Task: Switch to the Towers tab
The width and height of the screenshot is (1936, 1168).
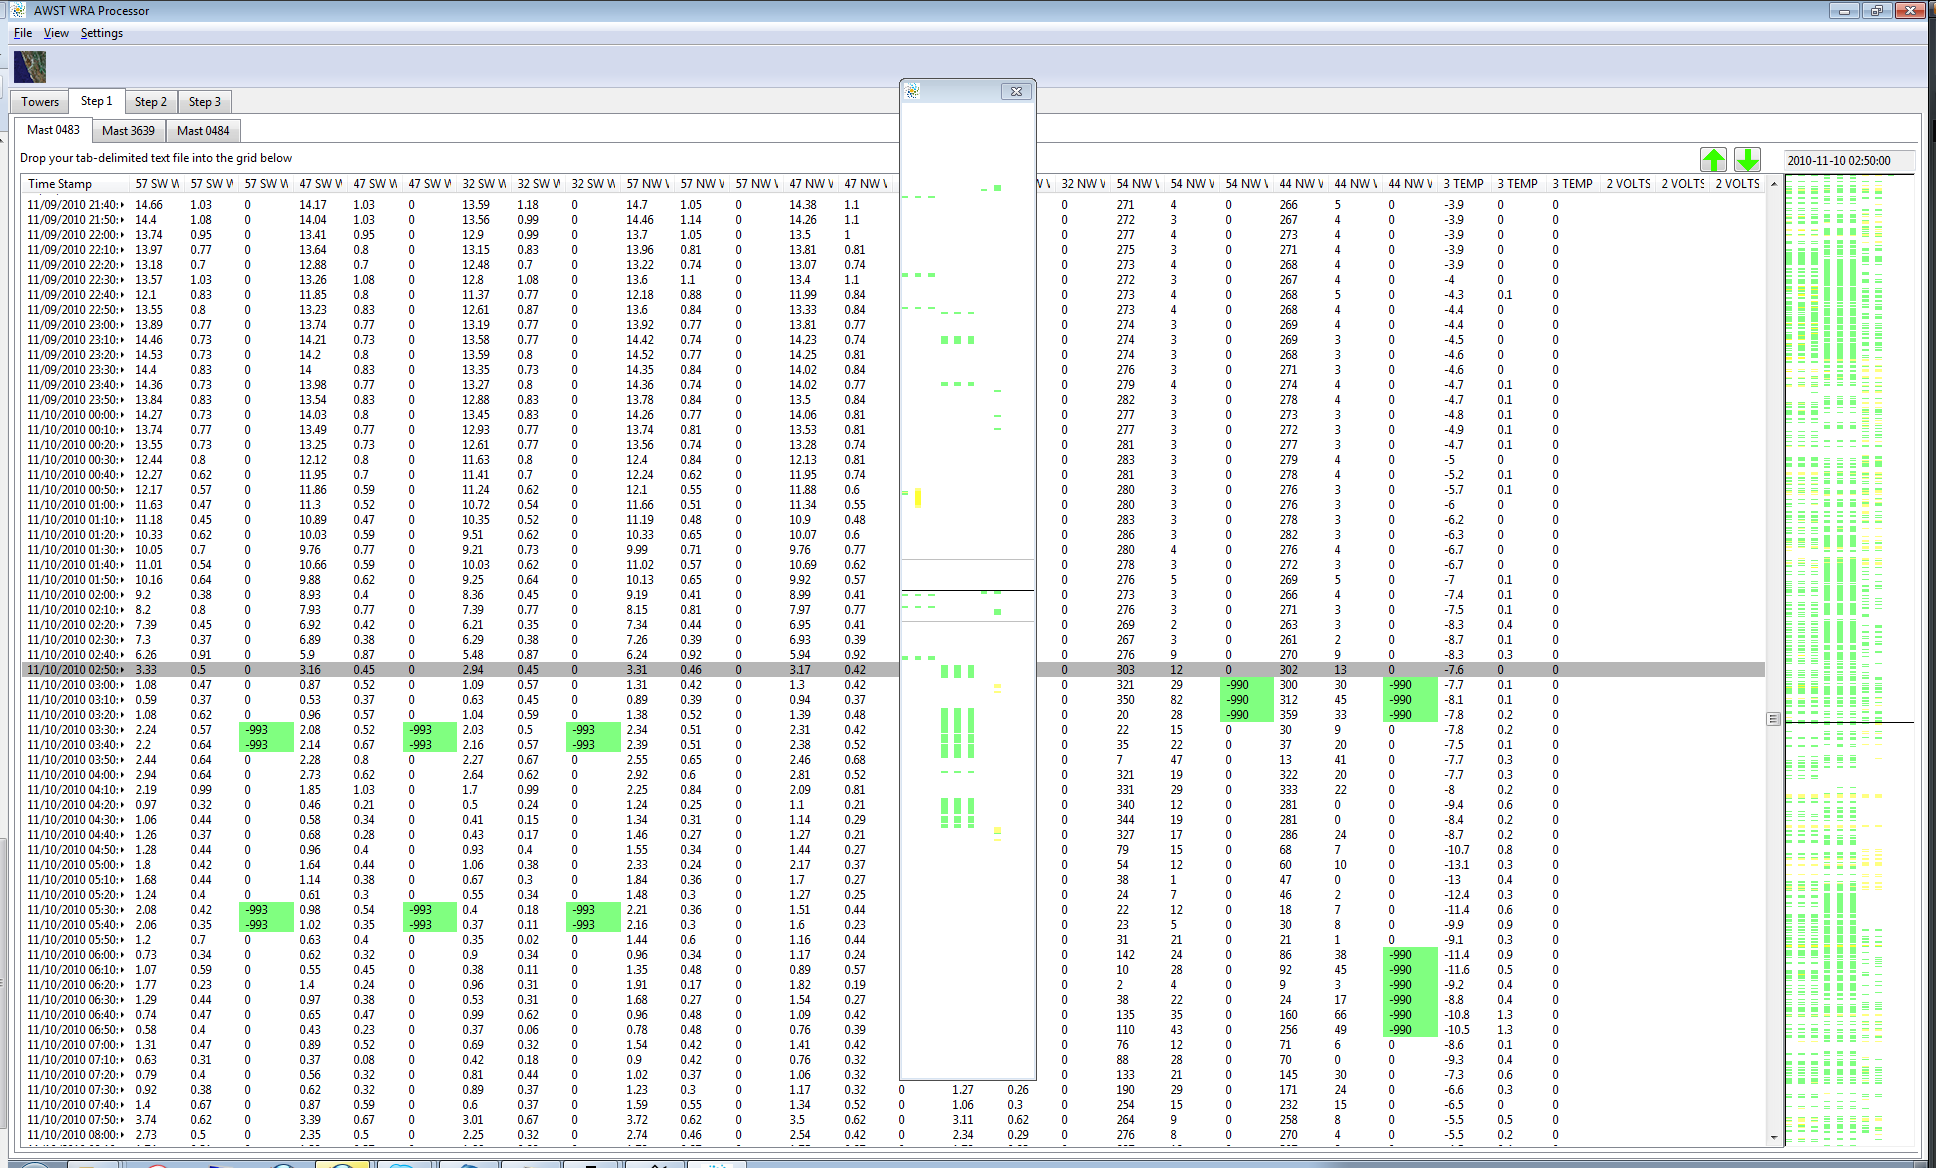Action: pos(40,102)
